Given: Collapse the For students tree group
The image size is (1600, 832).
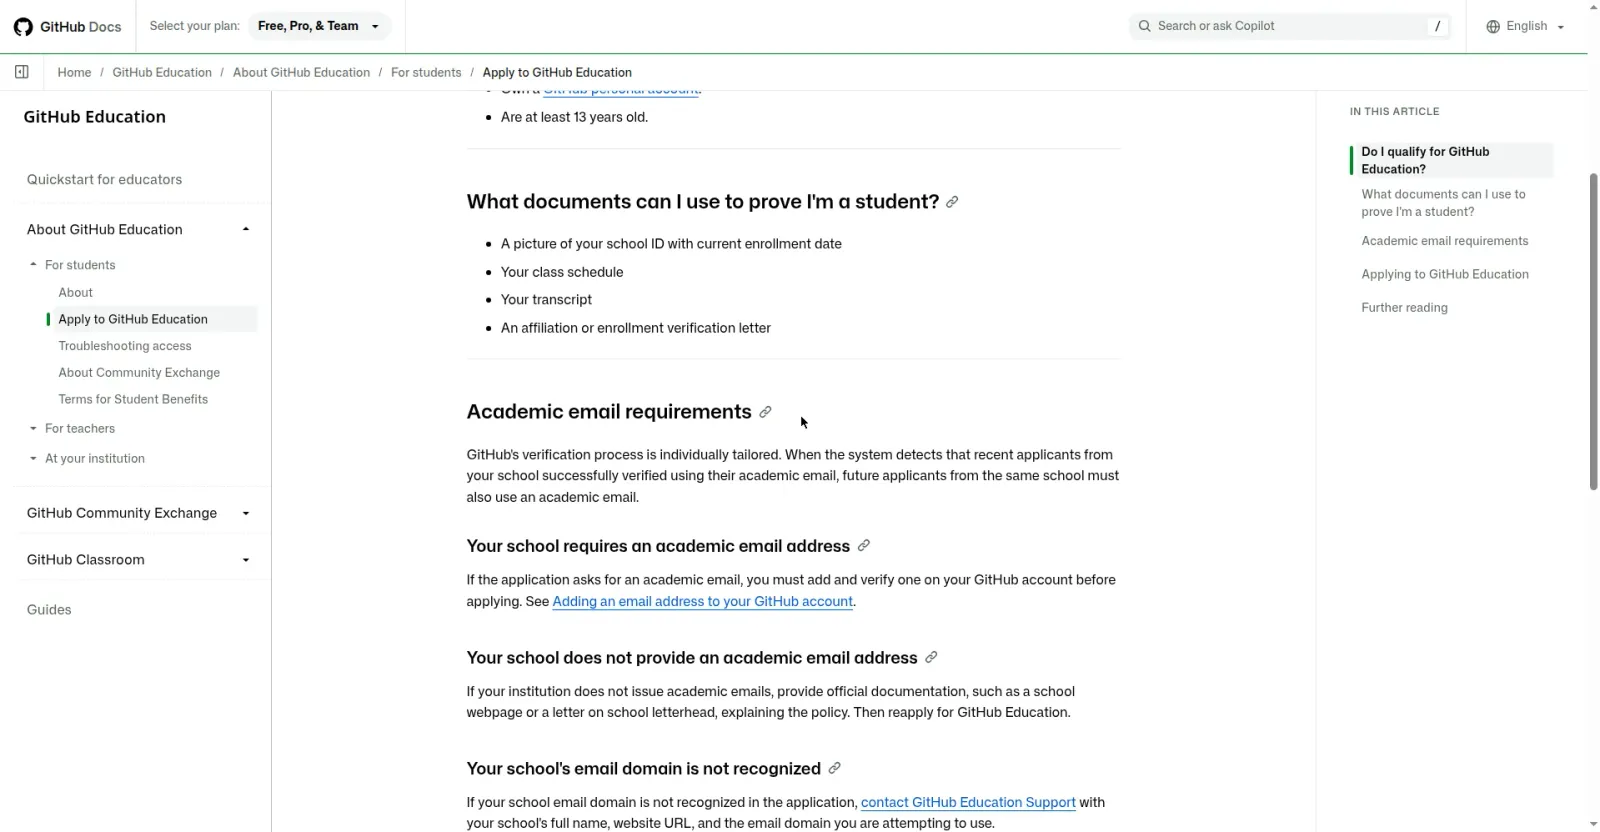Looking at the screenshot, I should [33, 265].
